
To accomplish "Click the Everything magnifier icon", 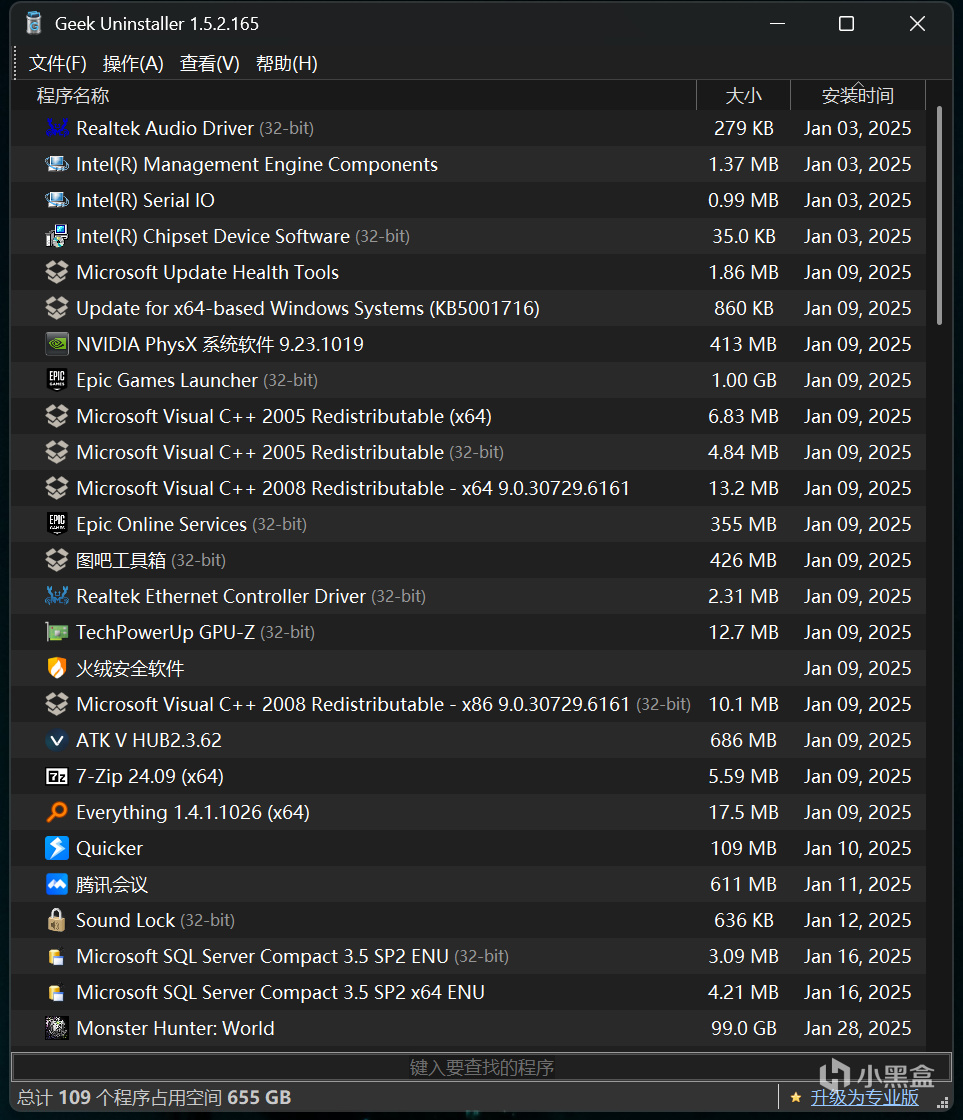I will coord(57,812).
